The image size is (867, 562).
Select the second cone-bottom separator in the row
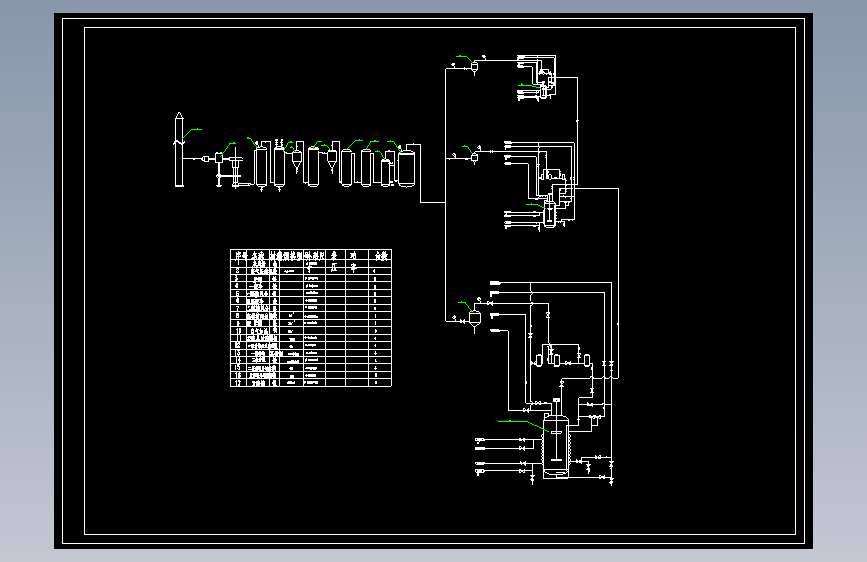pos(332,162)
